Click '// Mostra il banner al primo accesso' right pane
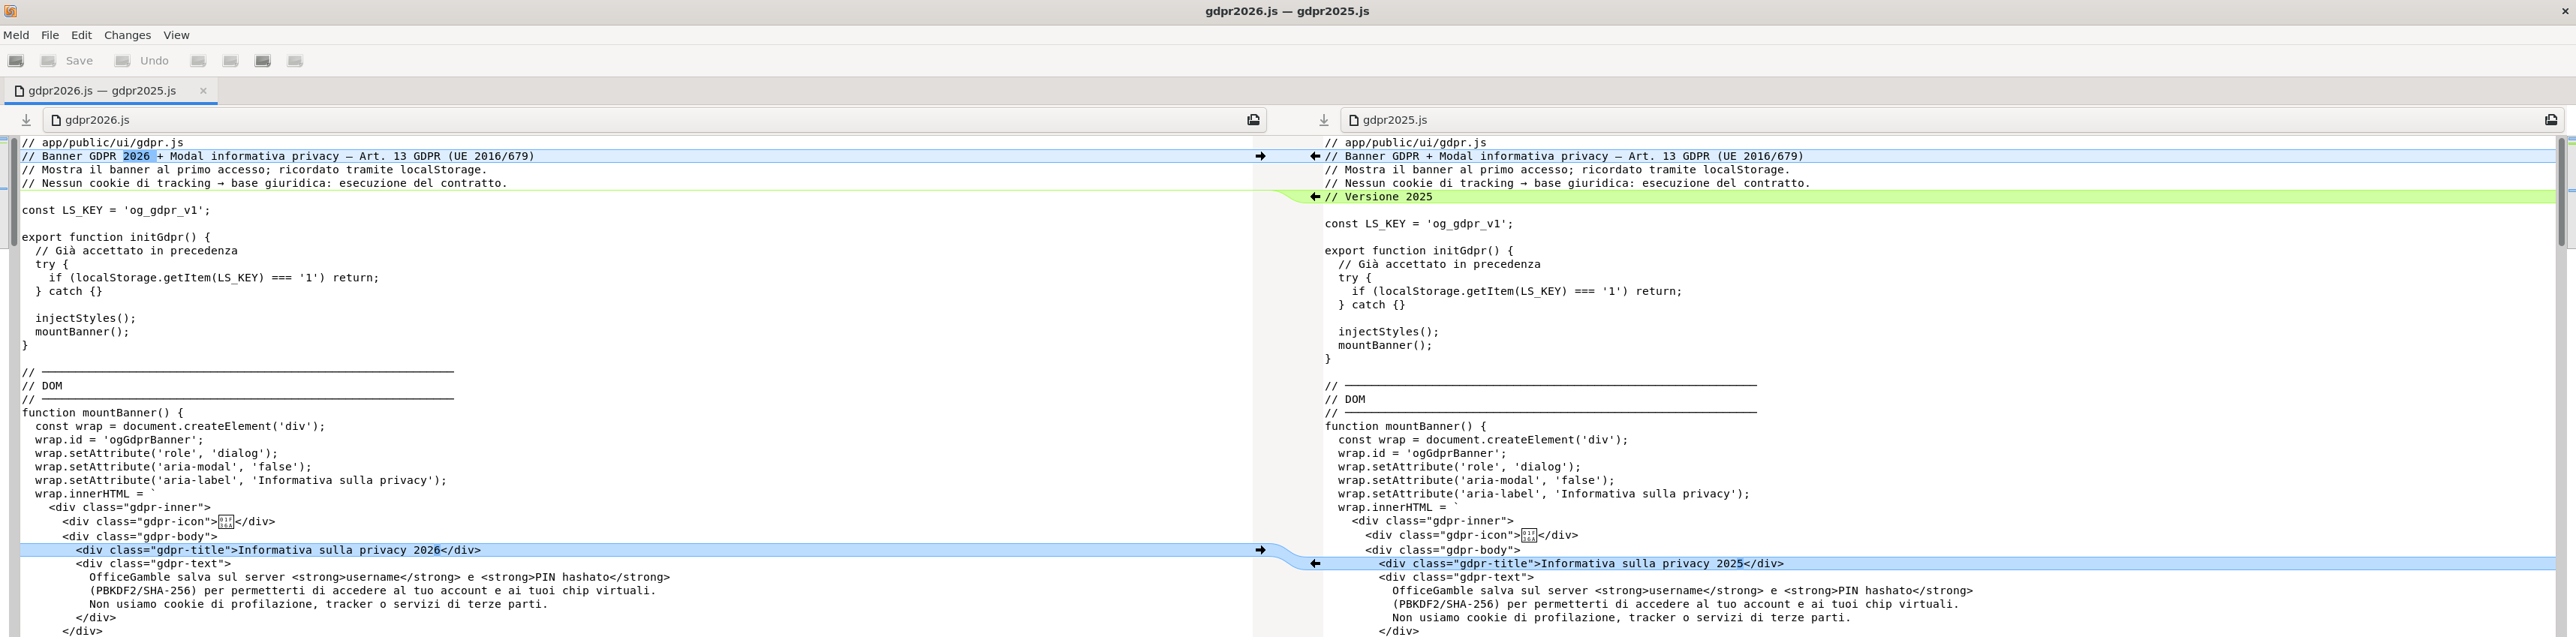 [x=1557, y=170]
